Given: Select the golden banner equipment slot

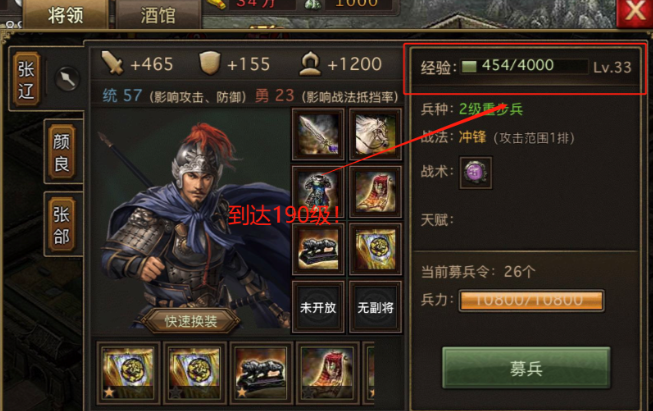Looking at the screenshot, I should click(375, 249).
